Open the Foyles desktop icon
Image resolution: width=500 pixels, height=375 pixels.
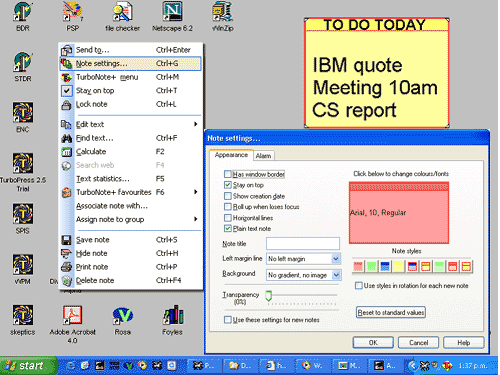coord(172,320)
